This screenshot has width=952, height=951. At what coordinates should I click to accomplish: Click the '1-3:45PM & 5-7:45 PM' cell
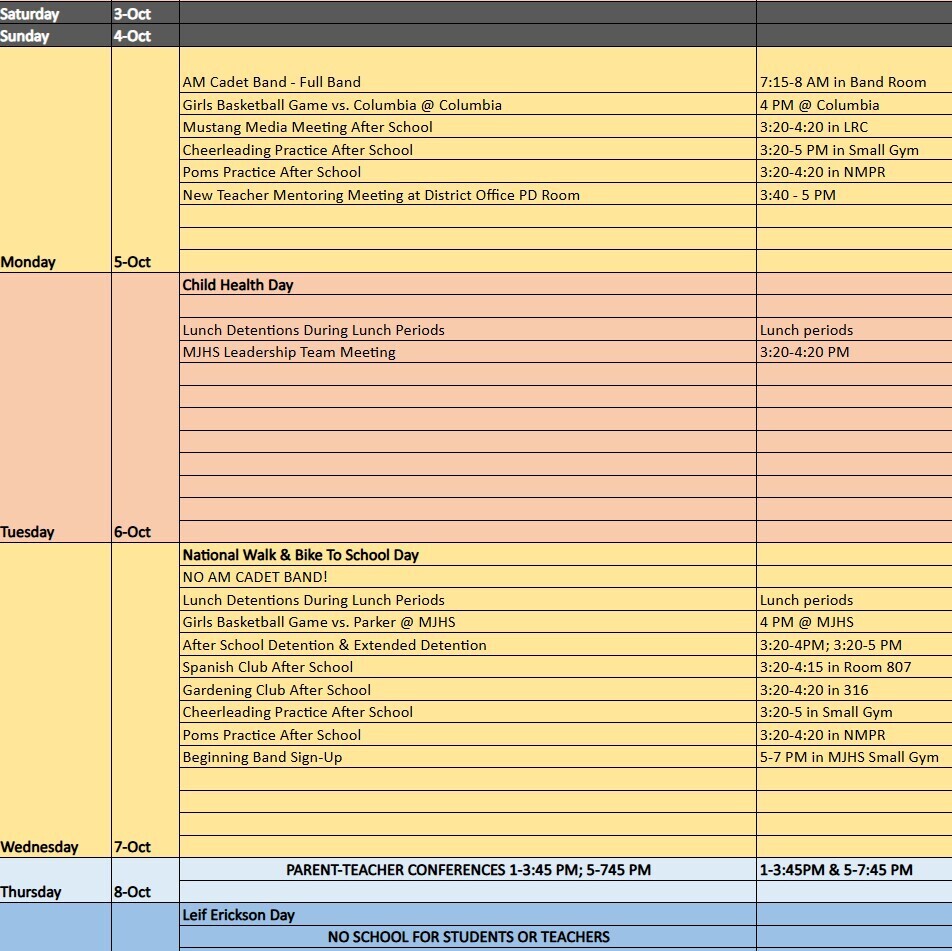coord(854,870)
